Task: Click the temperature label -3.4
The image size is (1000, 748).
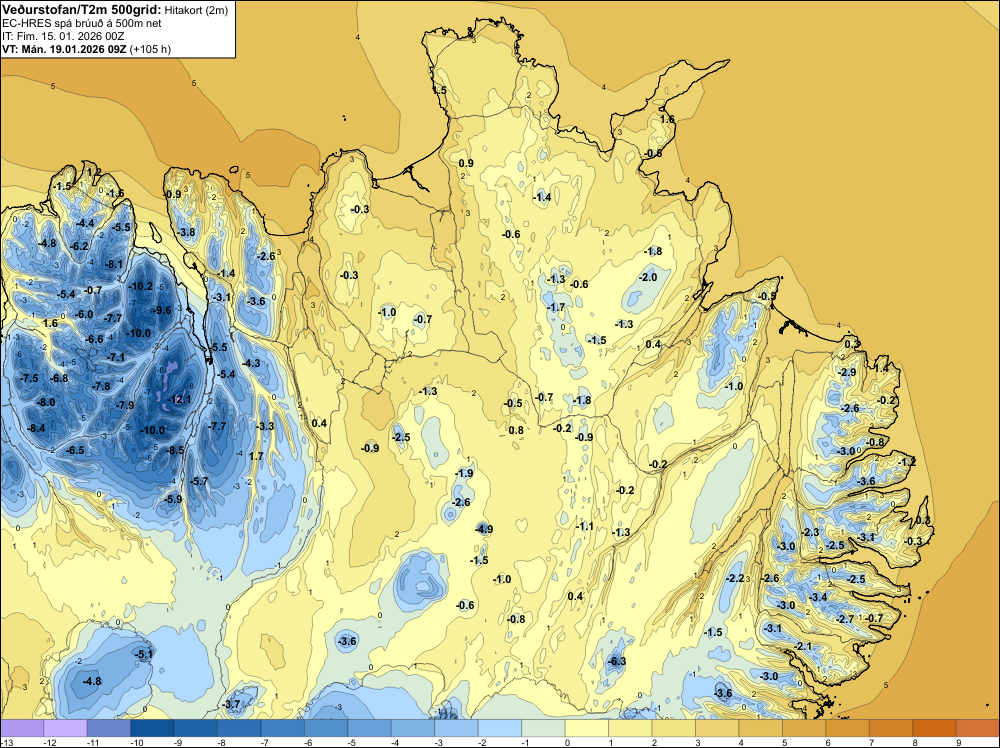Action: click(818, 598)
